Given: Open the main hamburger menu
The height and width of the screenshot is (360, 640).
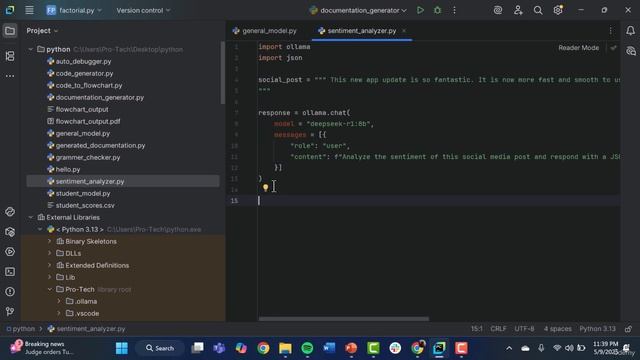Looking at the screenshot, I should click(29, 10).
